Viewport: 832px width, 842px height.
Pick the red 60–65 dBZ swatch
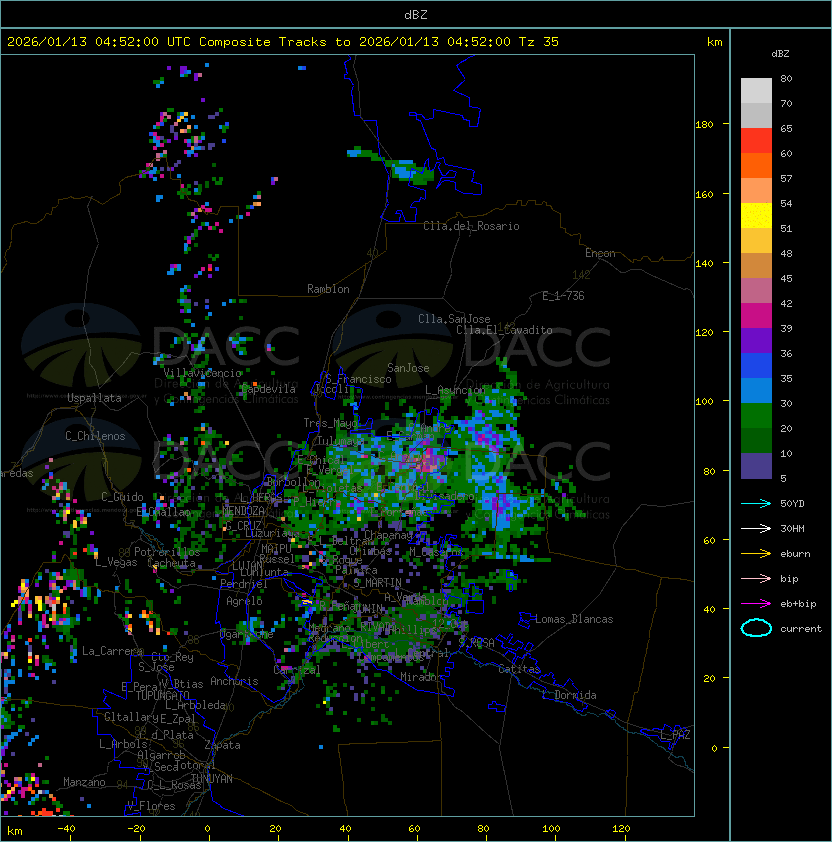coord(756,141)
